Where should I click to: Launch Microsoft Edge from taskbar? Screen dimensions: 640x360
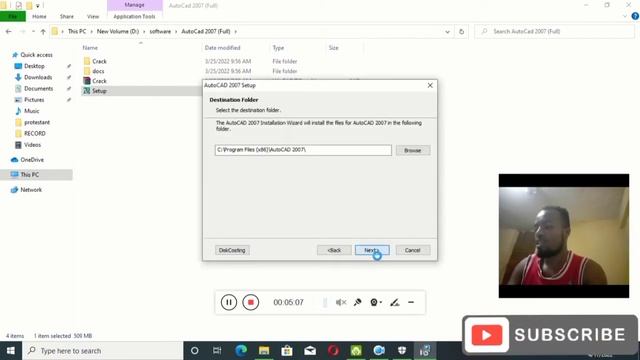241,351
